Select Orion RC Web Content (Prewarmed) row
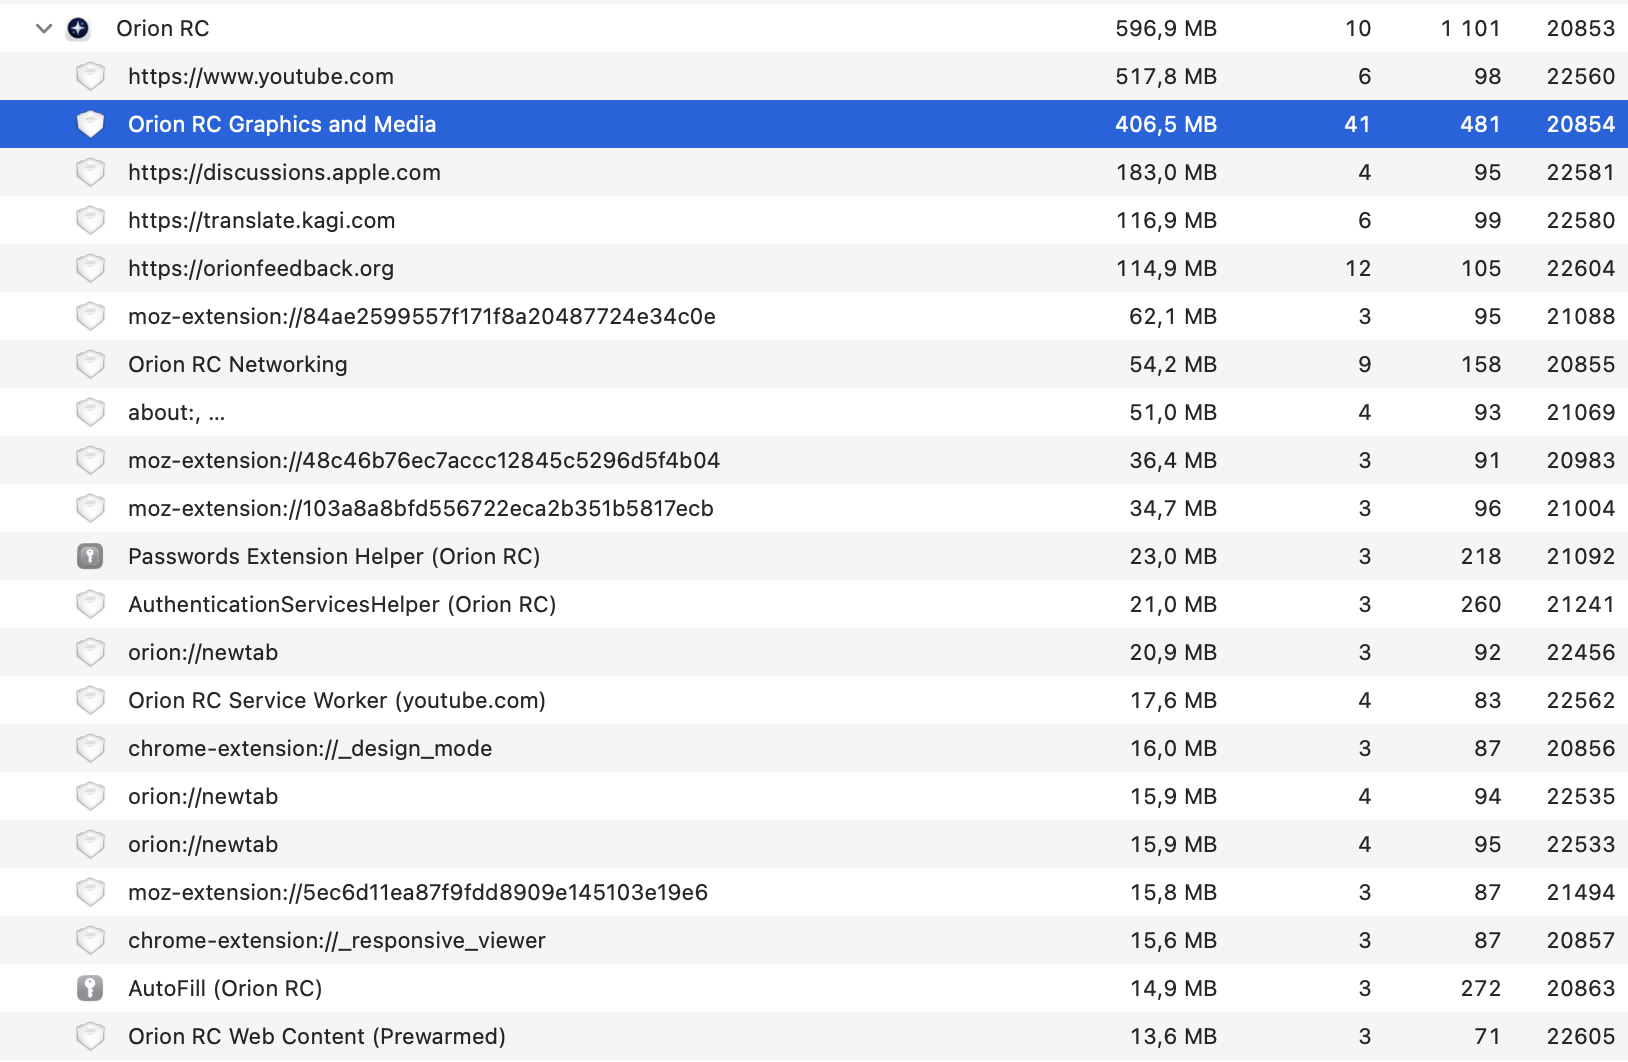Image resolution: width=1628 pixels, height=1062 pixels. [x=316, y=1036]
